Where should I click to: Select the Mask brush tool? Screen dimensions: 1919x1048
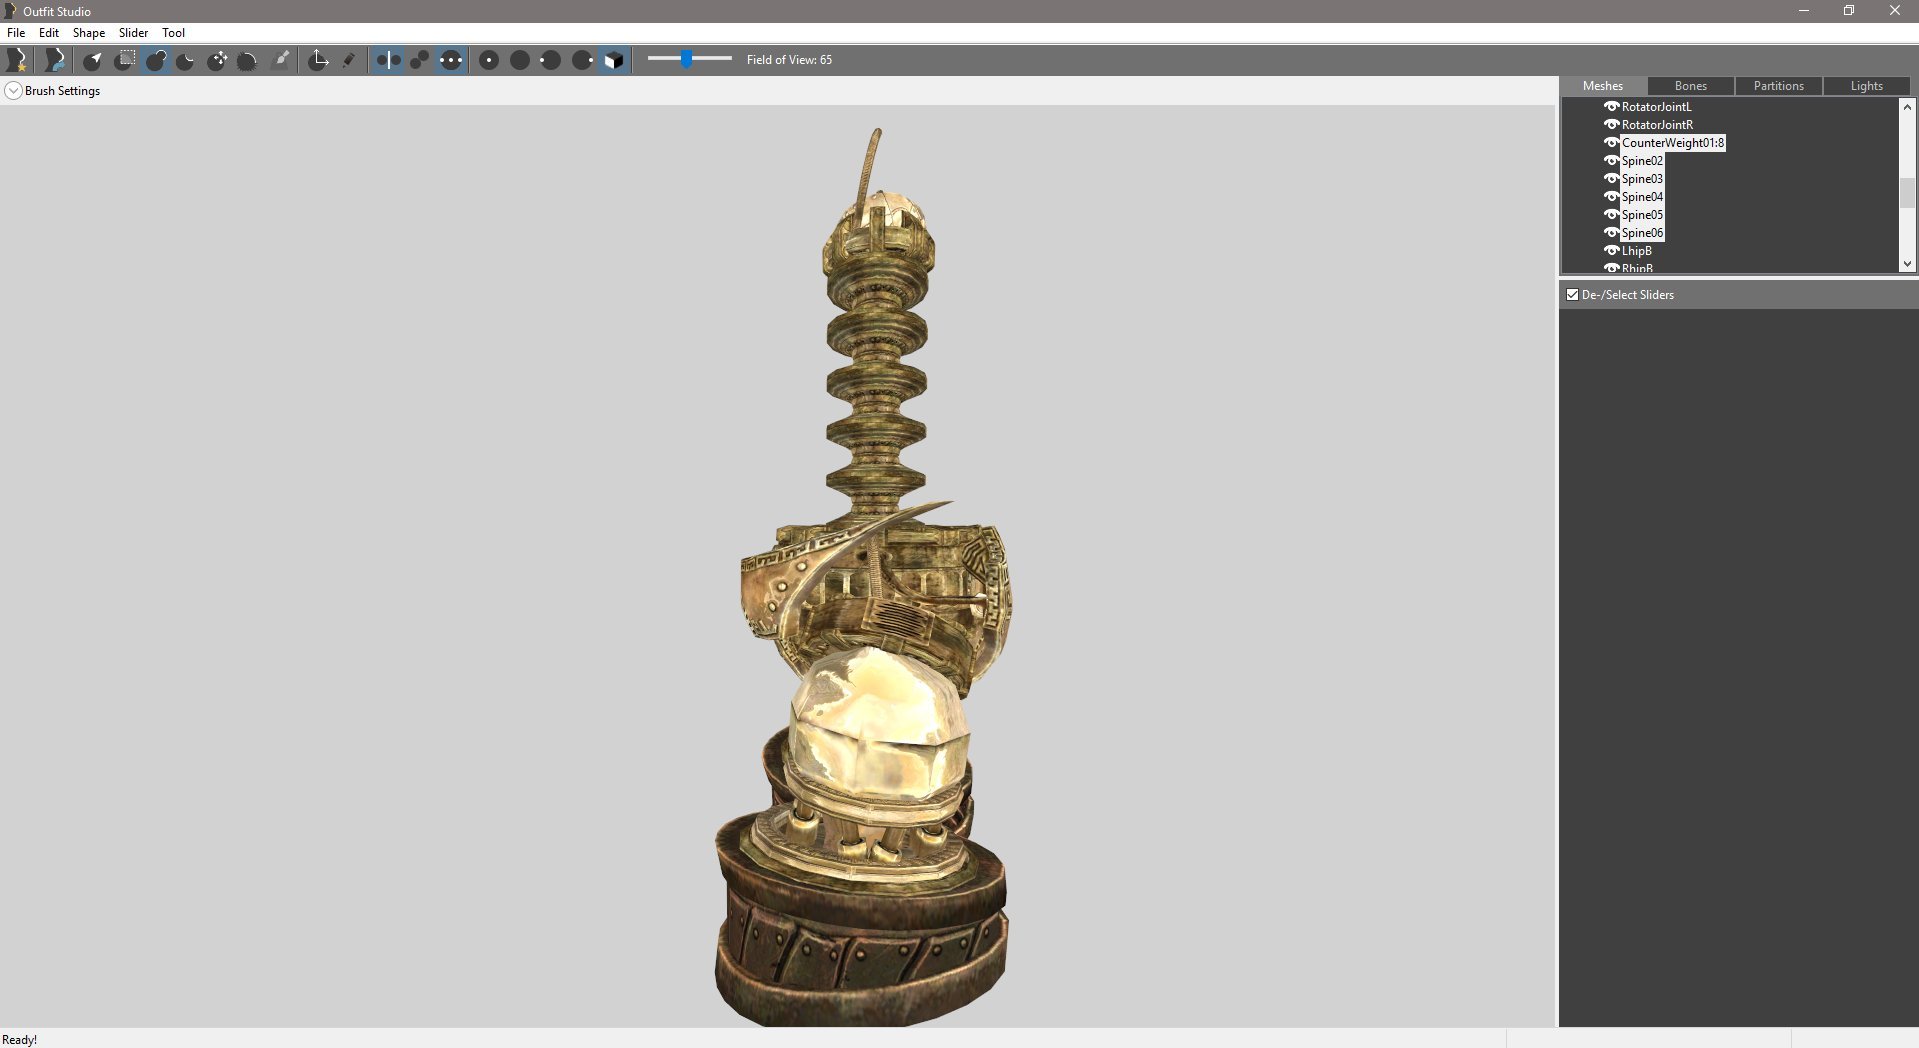click(x=124, y=60)
